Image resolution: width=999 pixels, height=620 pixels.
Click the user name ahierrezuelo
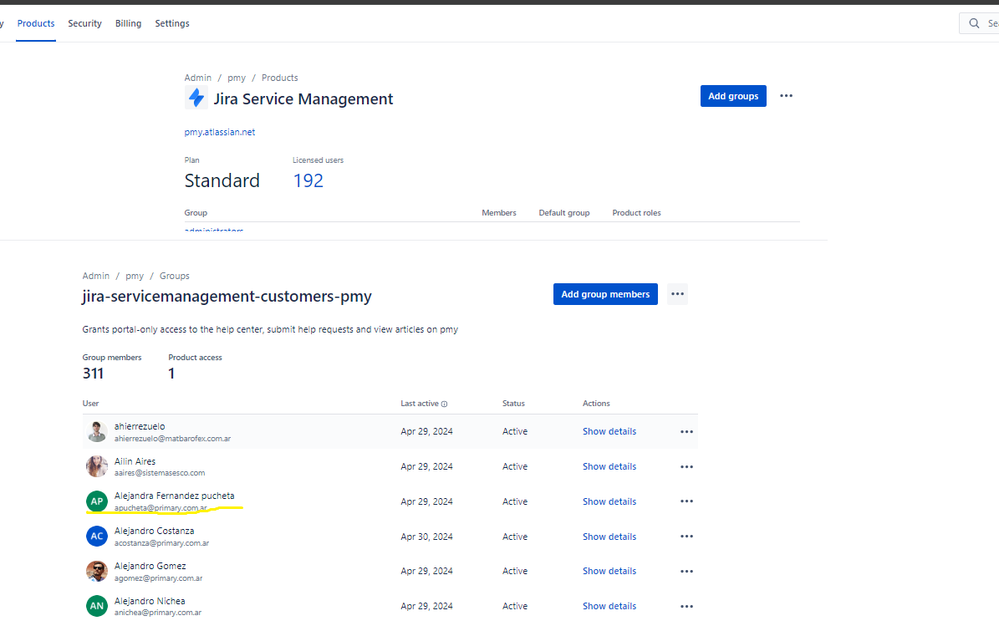[140, 426]
